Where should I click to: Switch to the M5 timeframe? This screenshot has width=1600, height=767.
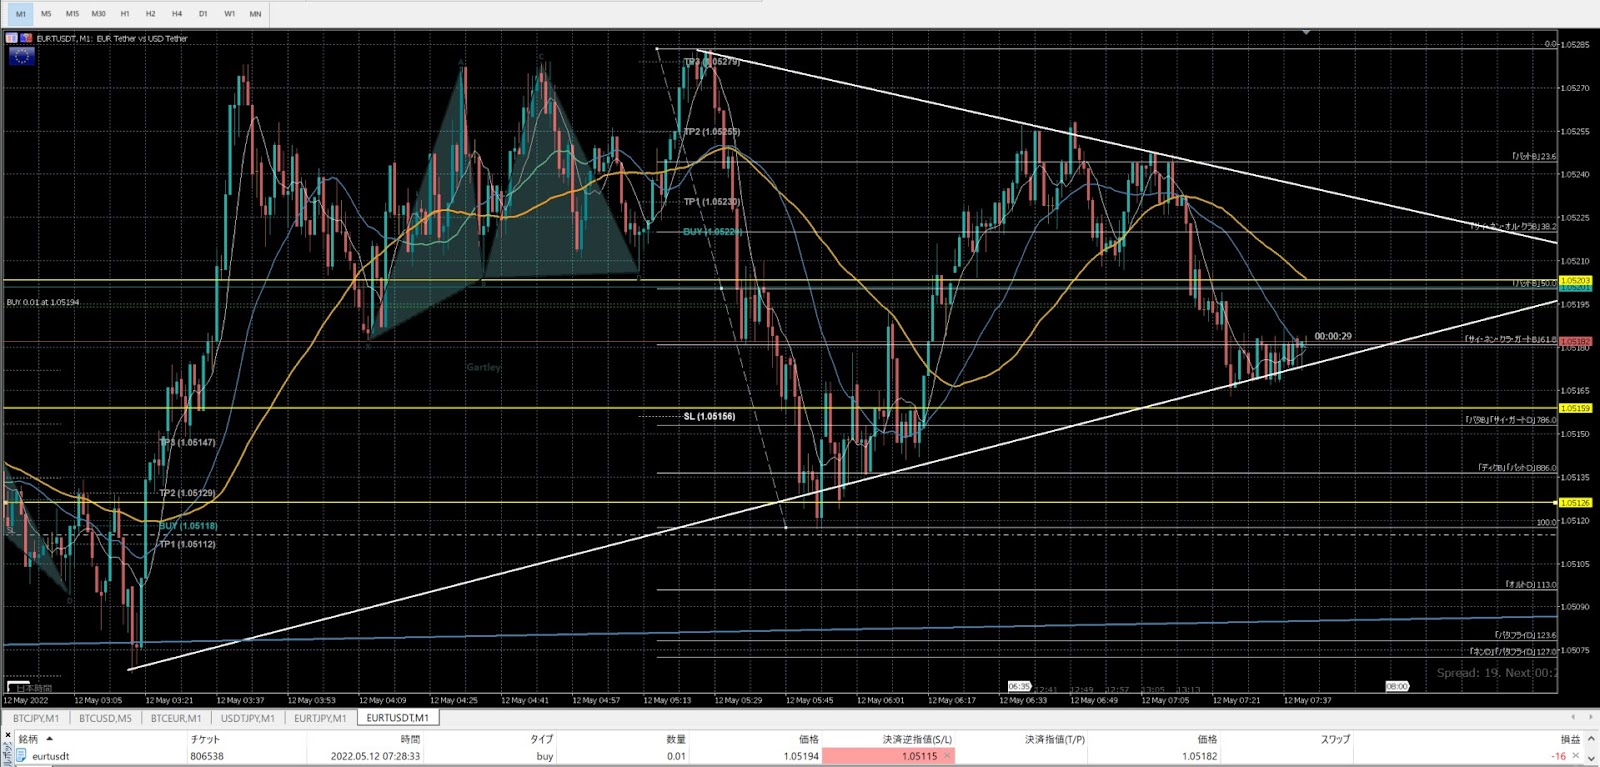point(46,14)
